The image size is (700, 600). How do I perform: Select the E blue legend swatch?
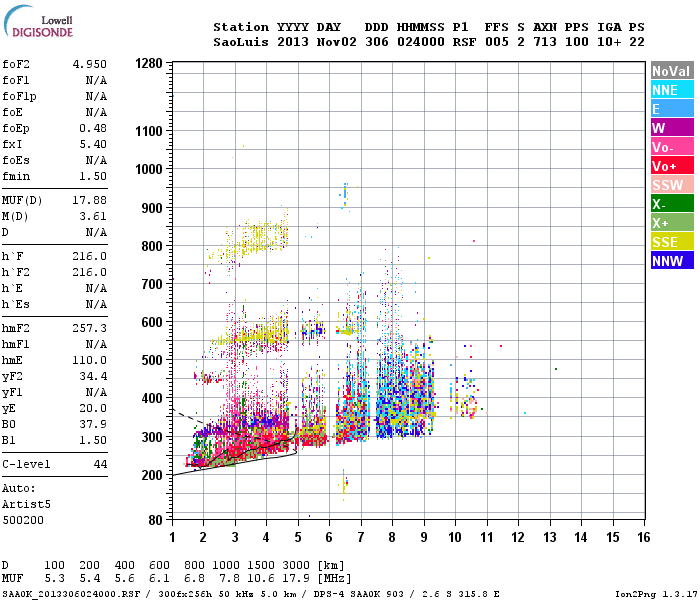coord(672,109)
